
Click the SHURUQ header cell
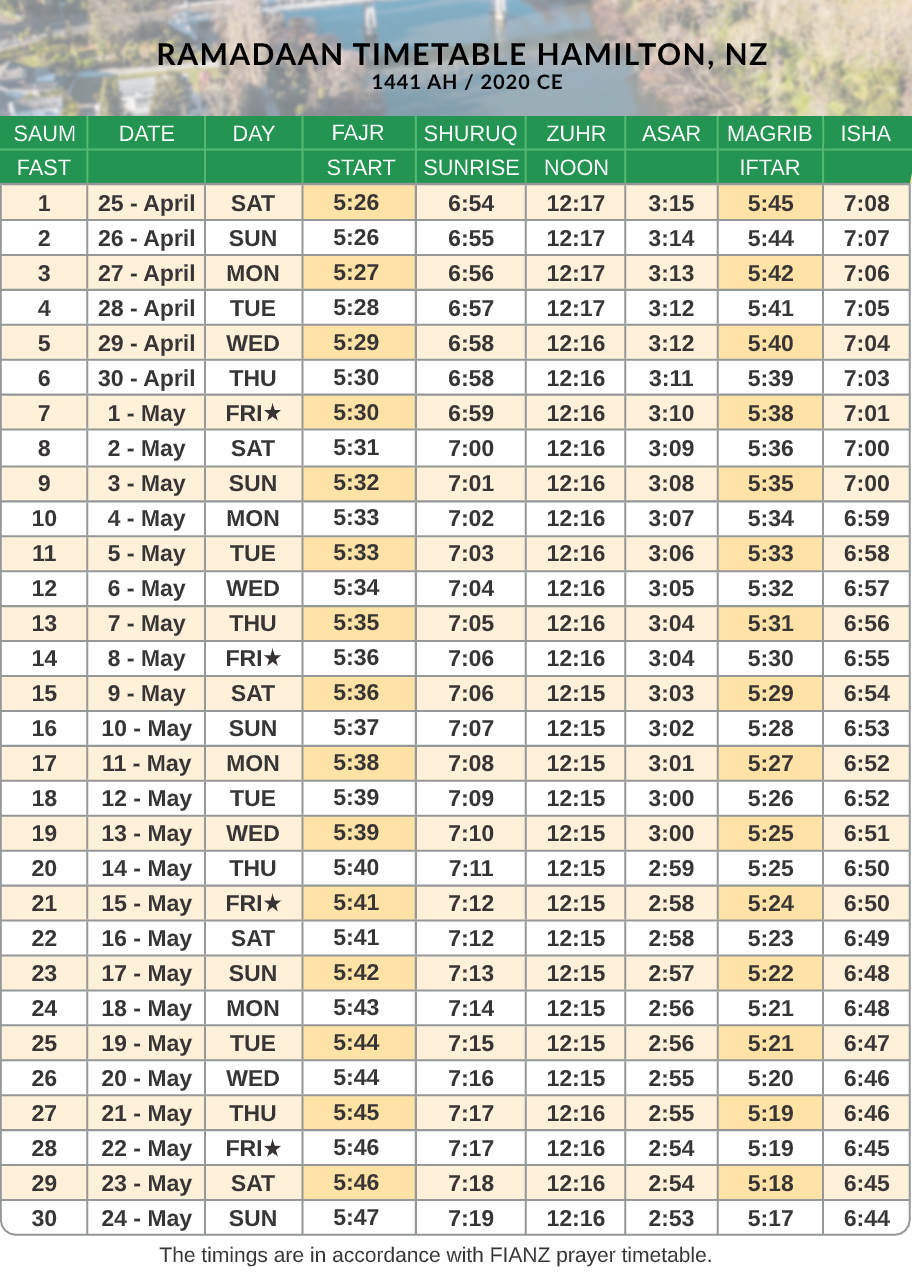[471, 133]
